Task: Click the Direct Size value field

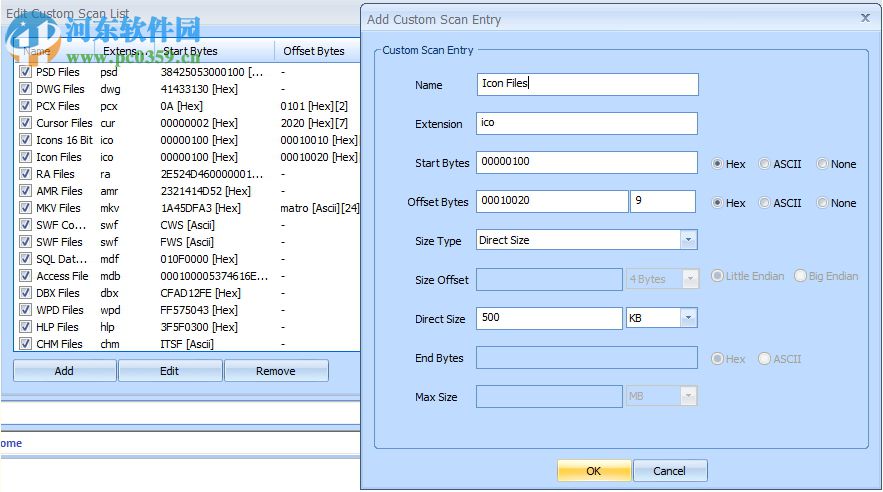Action: tap(549, 318)
